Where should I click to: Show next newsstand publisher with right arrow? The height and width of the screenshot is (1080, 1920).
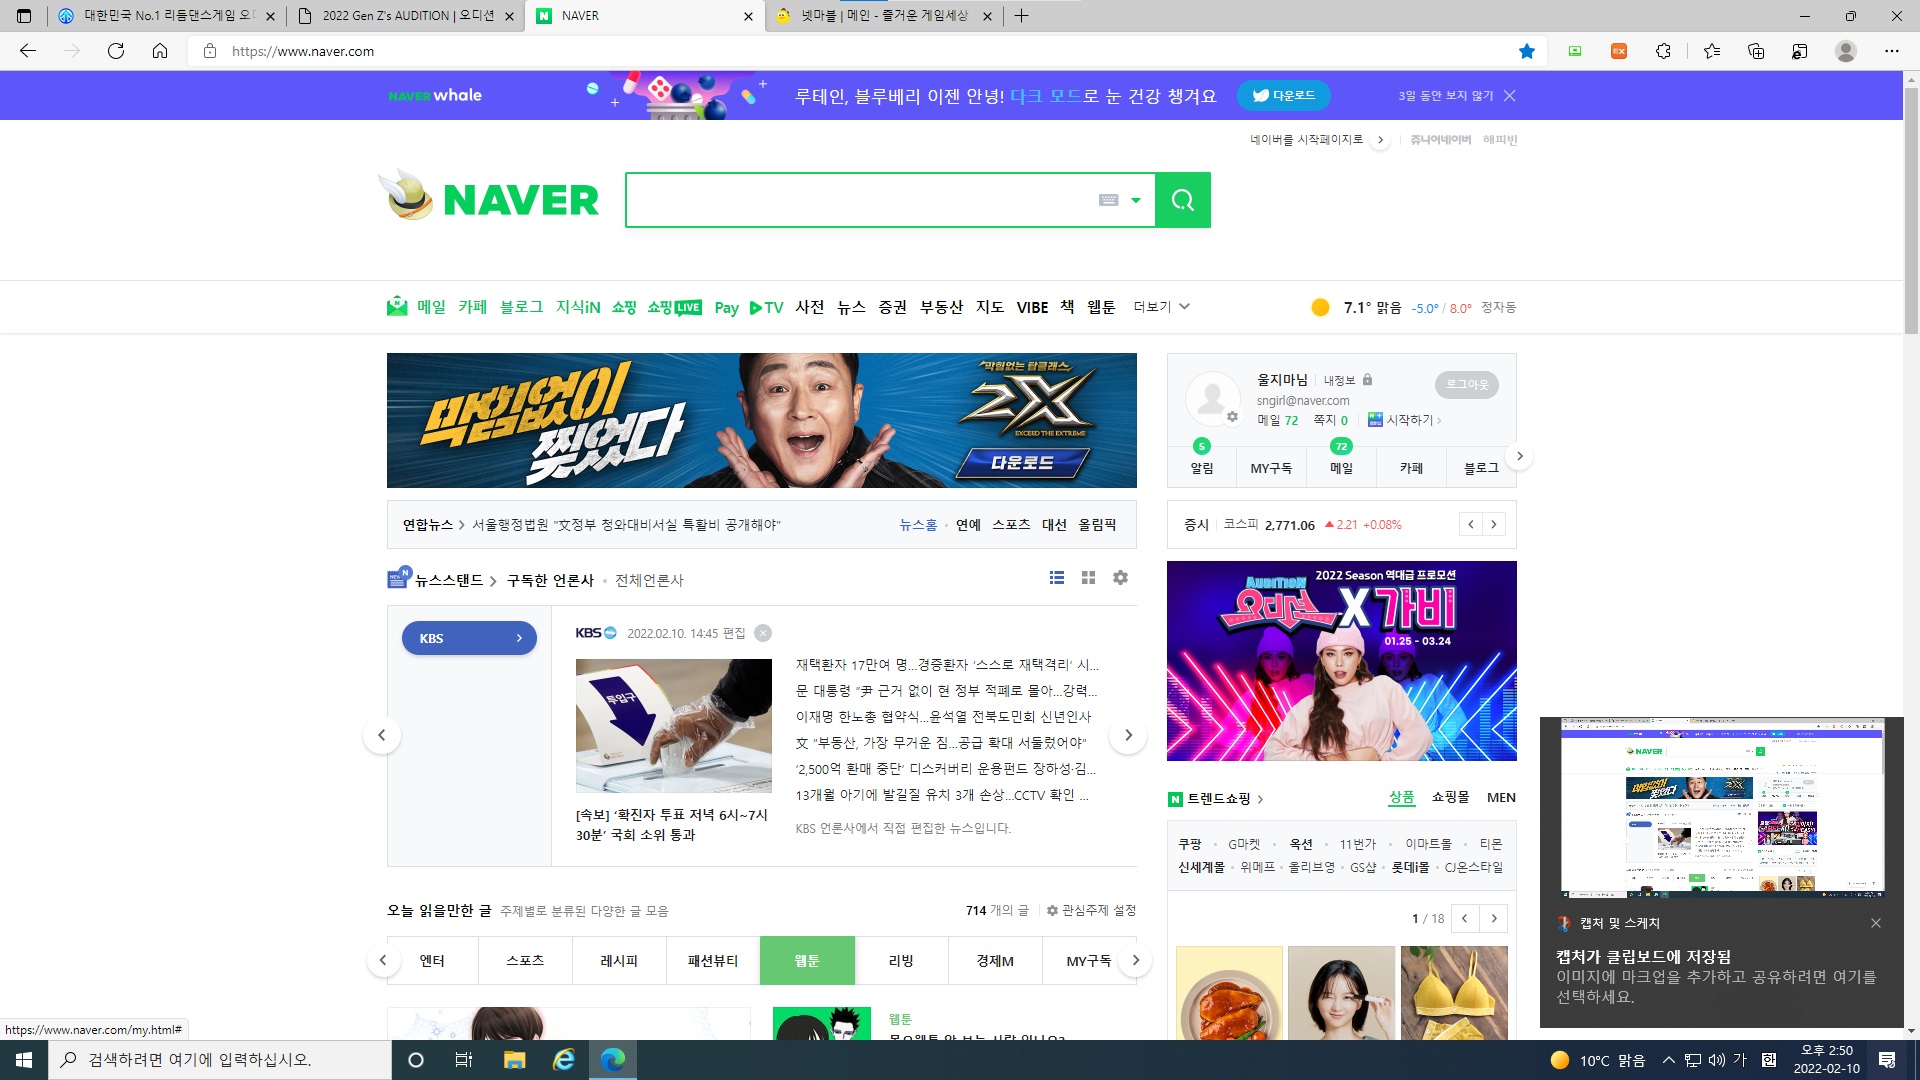coord(1128,736)
